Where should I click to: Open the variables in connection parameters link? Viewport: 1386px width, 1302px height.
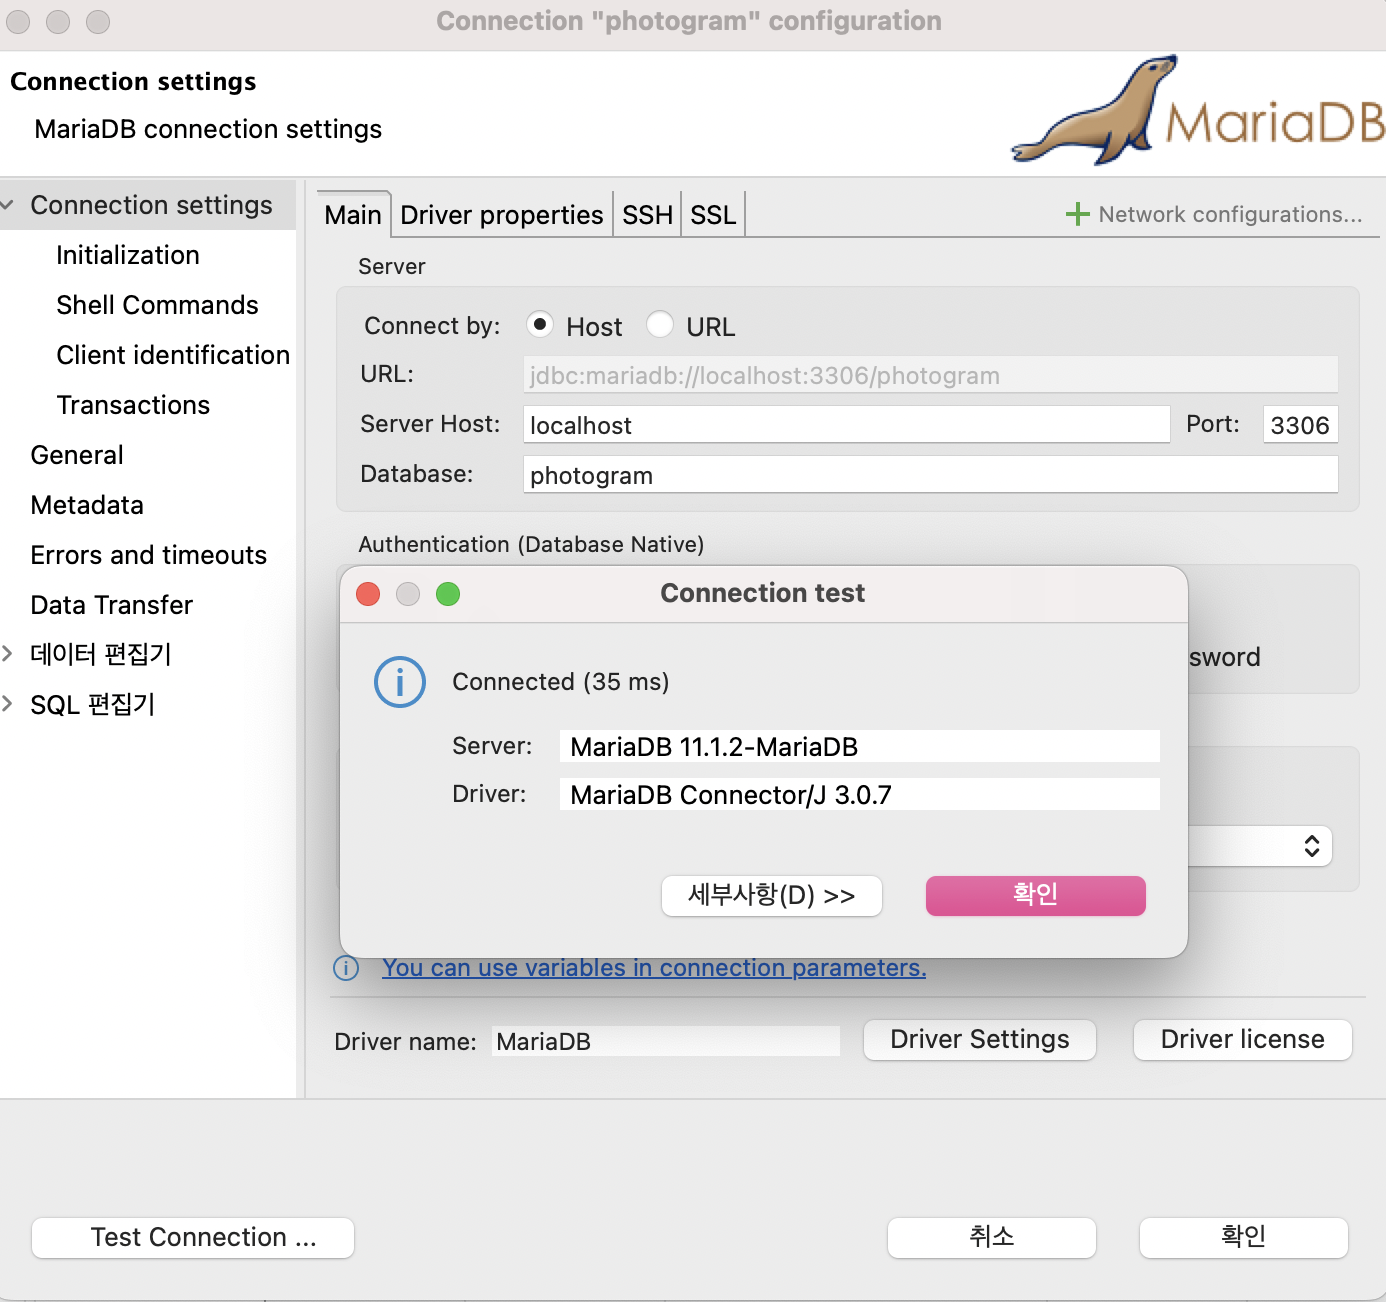pyautogui.click(x=654, y=968)
